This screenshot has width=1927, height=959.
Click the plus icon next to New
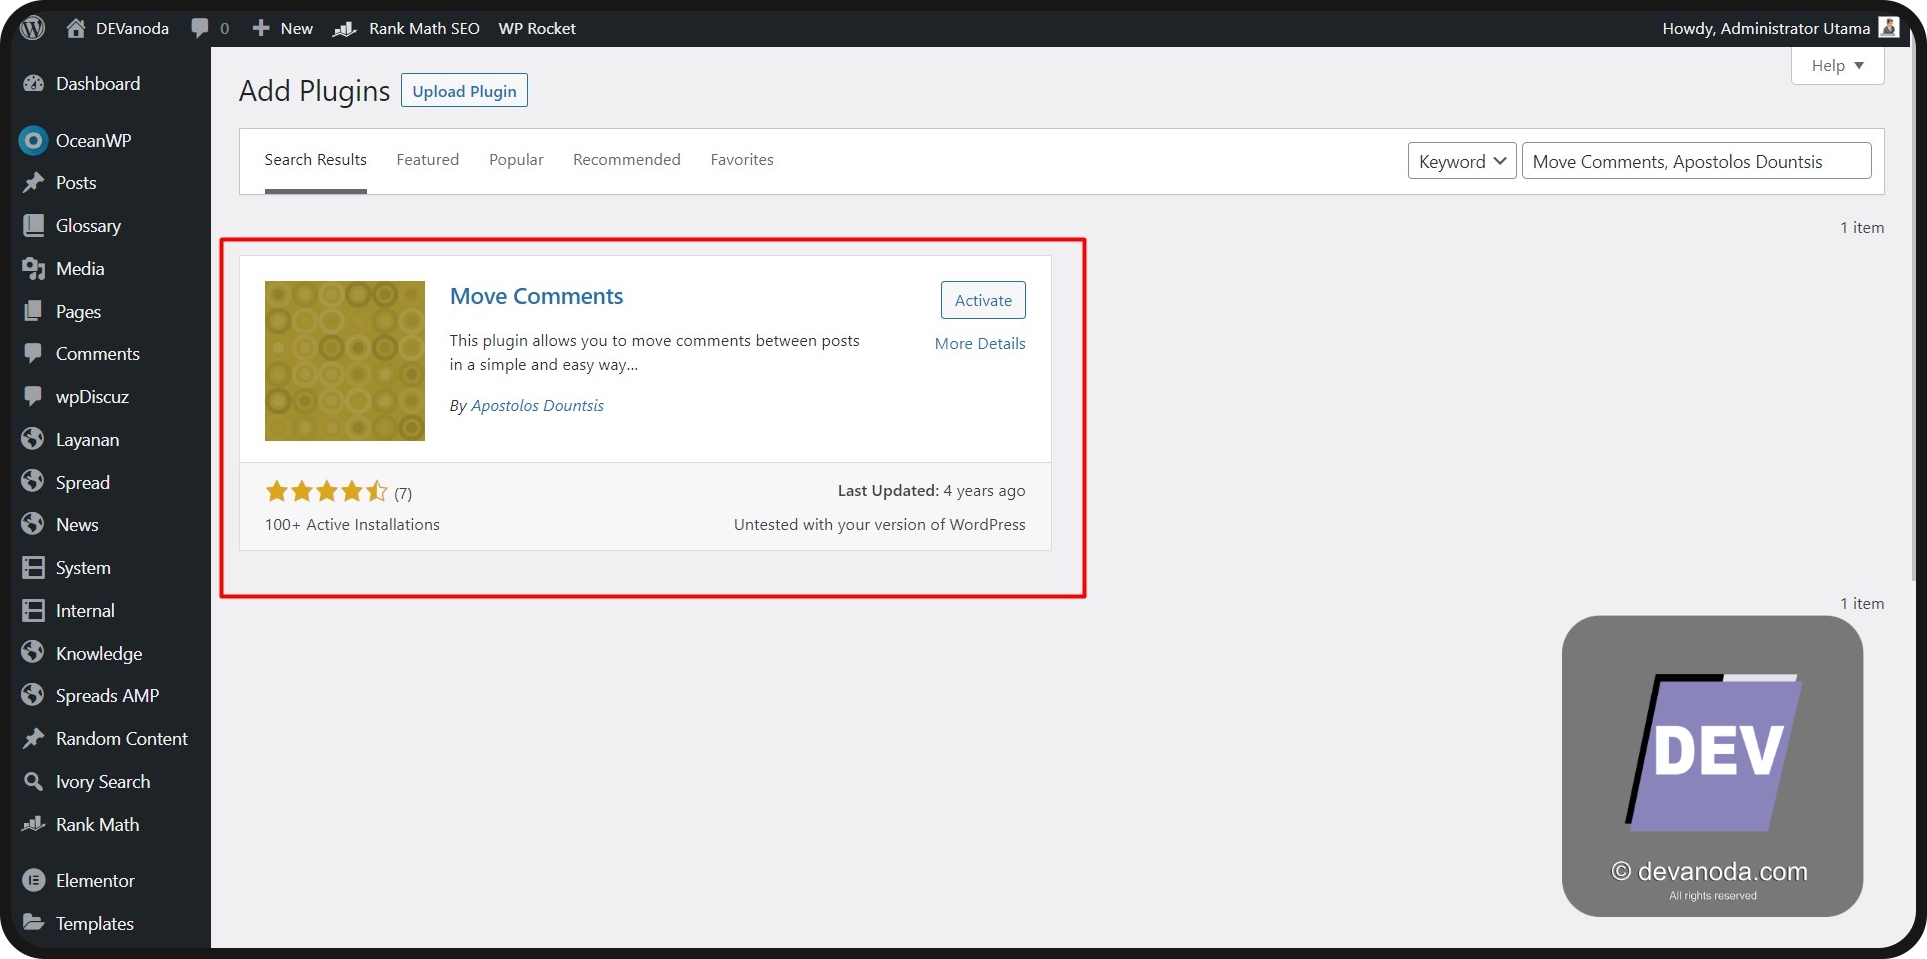[261, 28]
